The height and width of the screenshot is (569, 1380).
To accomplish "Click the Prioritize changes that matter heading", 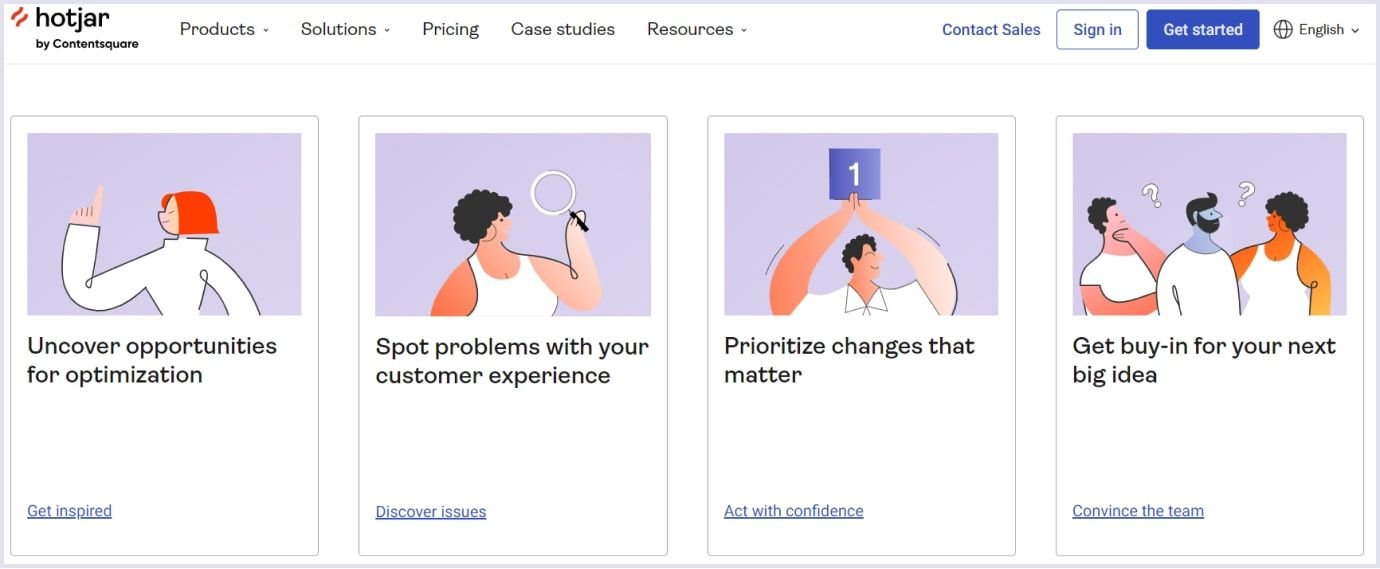I will click(x=849, y=360).
